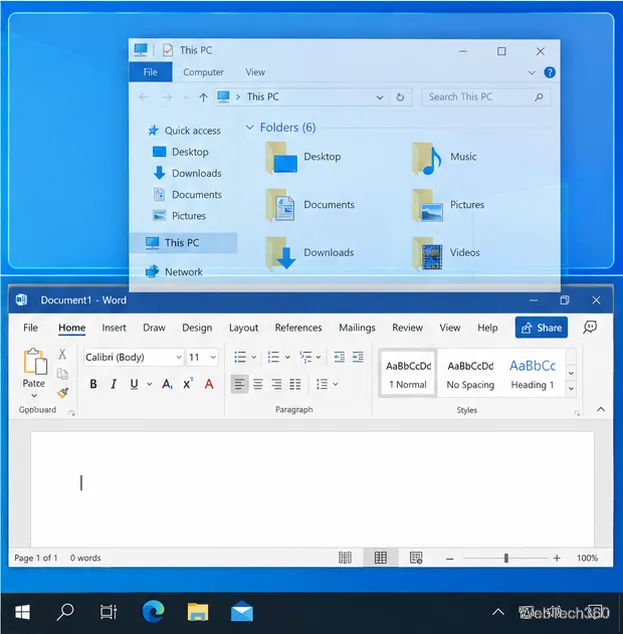Open the References ribbon tab
The image size is (623, 634).
[298, 328]
